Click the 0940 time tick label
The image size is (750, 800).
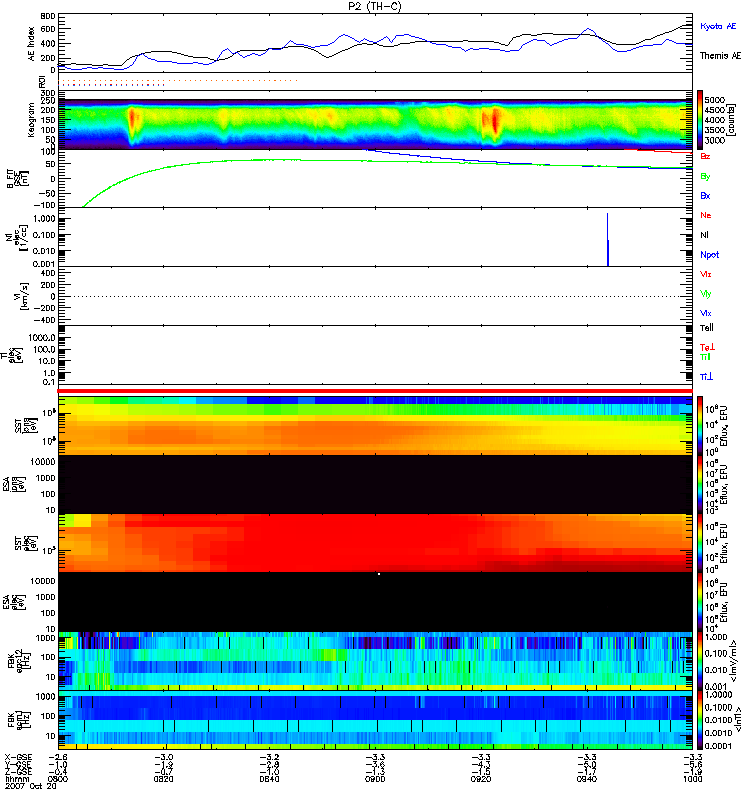(x=587, y=779)
